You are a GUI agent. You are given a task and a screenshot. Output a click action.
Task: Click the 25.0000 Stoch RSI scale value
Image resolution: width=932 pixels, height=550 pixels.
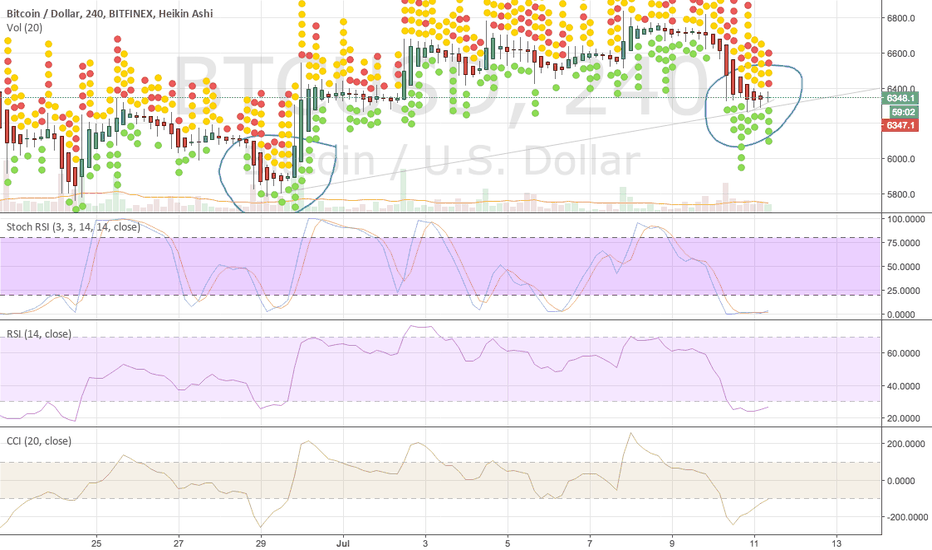(901, 291)
